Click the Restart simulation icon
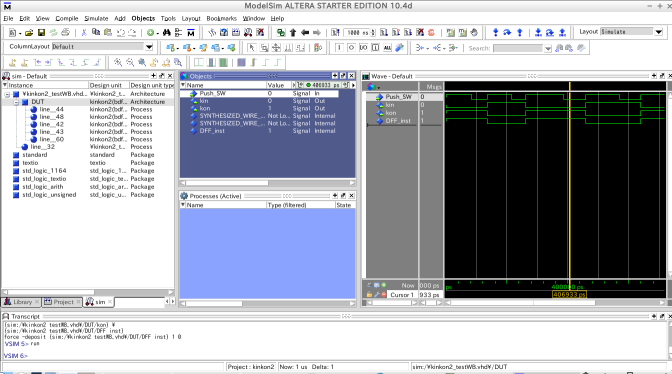 pos(335,33)
